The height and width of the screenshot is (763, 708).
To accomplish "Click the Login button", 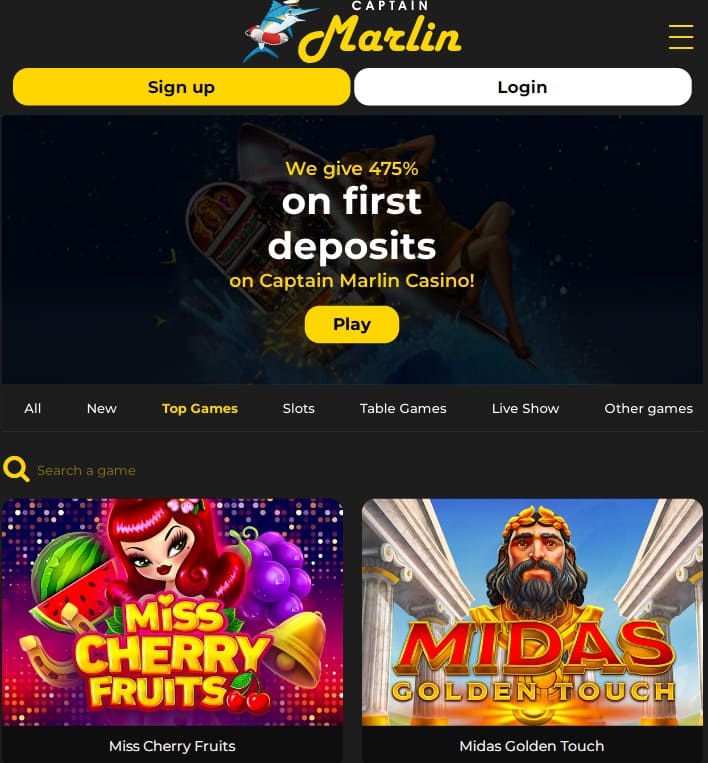I will tap(523, 87).
